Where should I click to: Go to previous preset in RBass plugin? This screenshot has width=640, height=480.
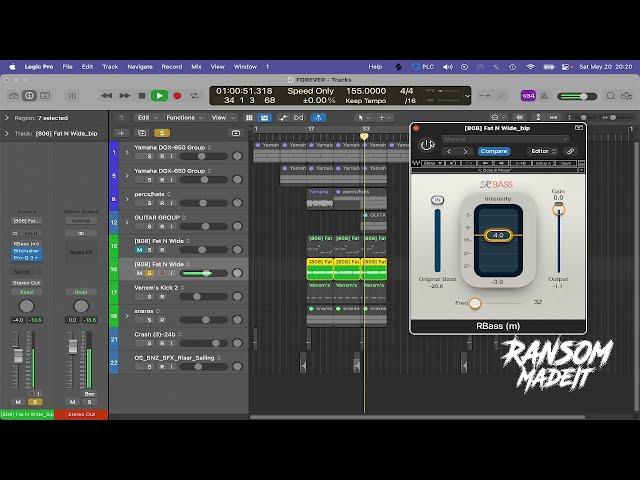(449, 151)
